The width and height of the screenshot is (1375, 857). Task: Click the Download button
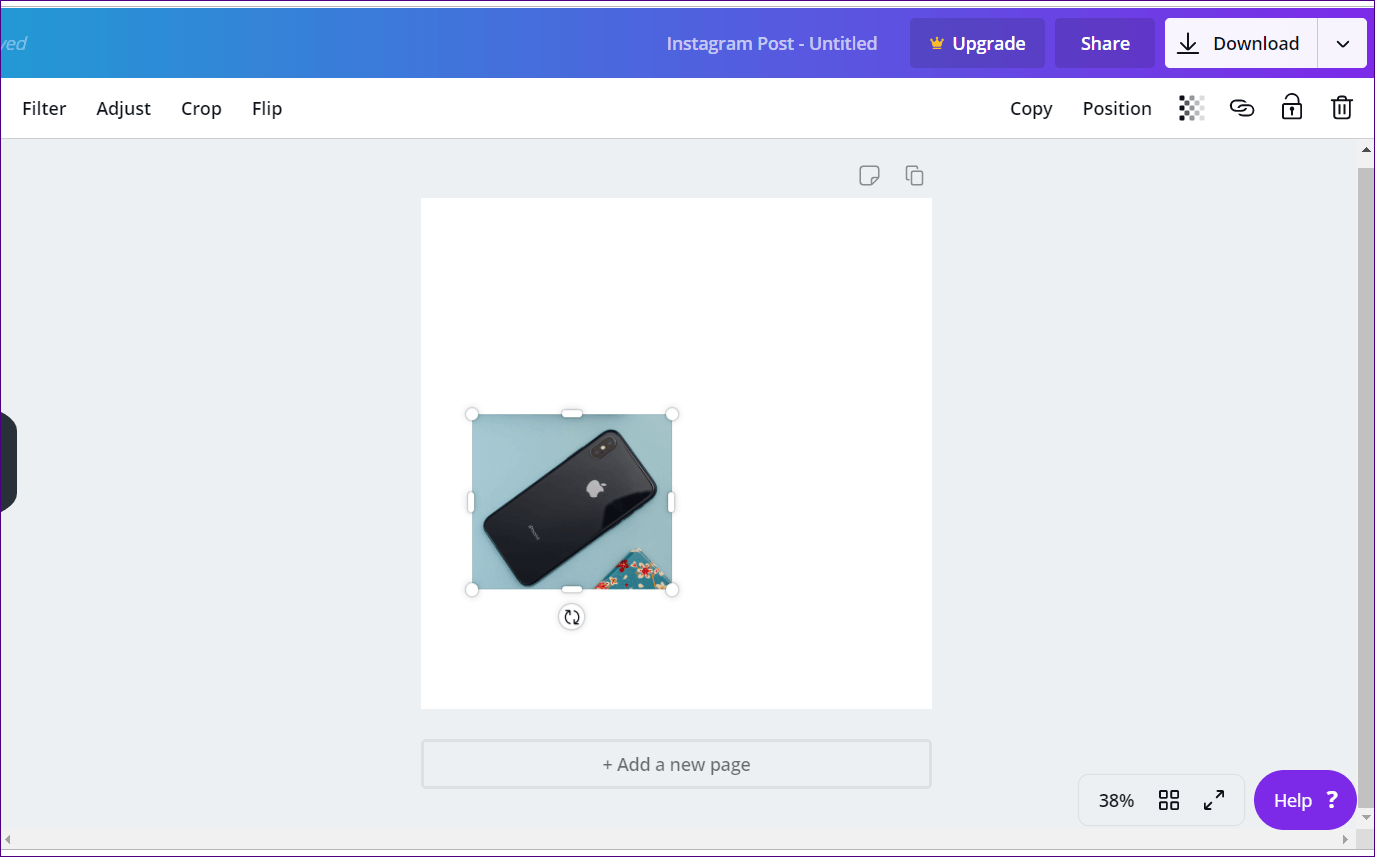tap(1241, 43)
